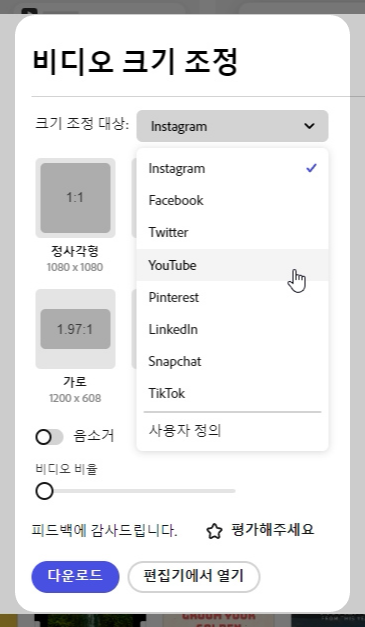This screenshot has width=365, height=627.
Task: Choose 사용자 정의 custom size option
Action: click(x=232, y=431)
